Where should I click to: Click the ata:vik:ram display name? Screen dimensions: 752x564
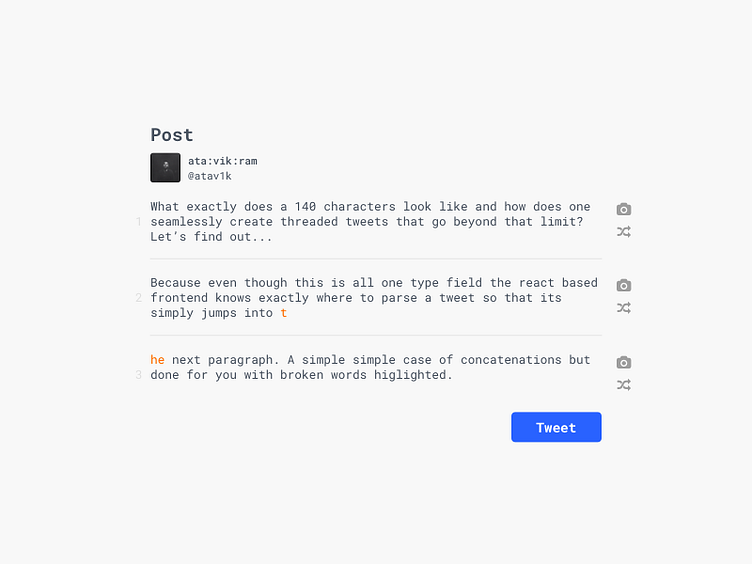tap(223, 161)
